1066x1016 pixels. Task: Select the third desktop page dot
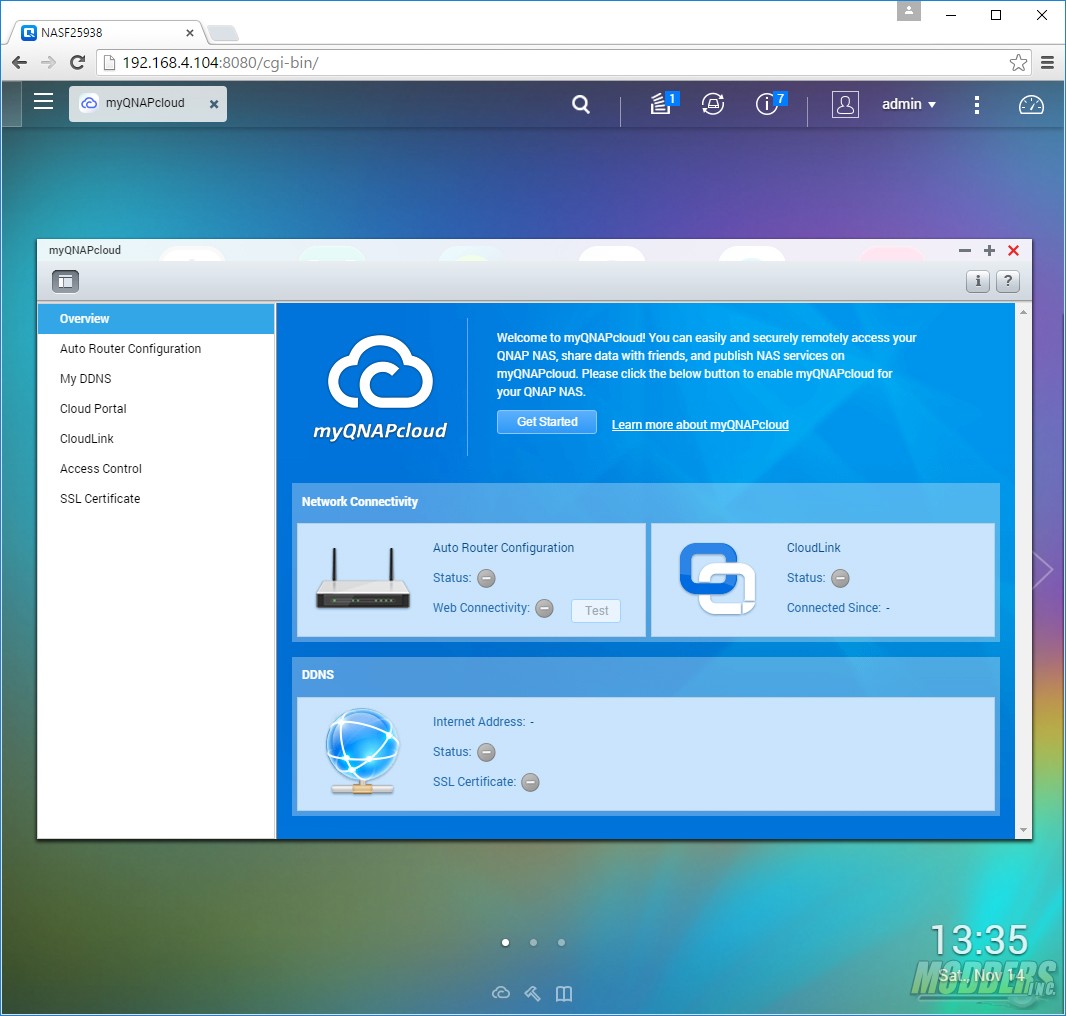tap(561, 942)
